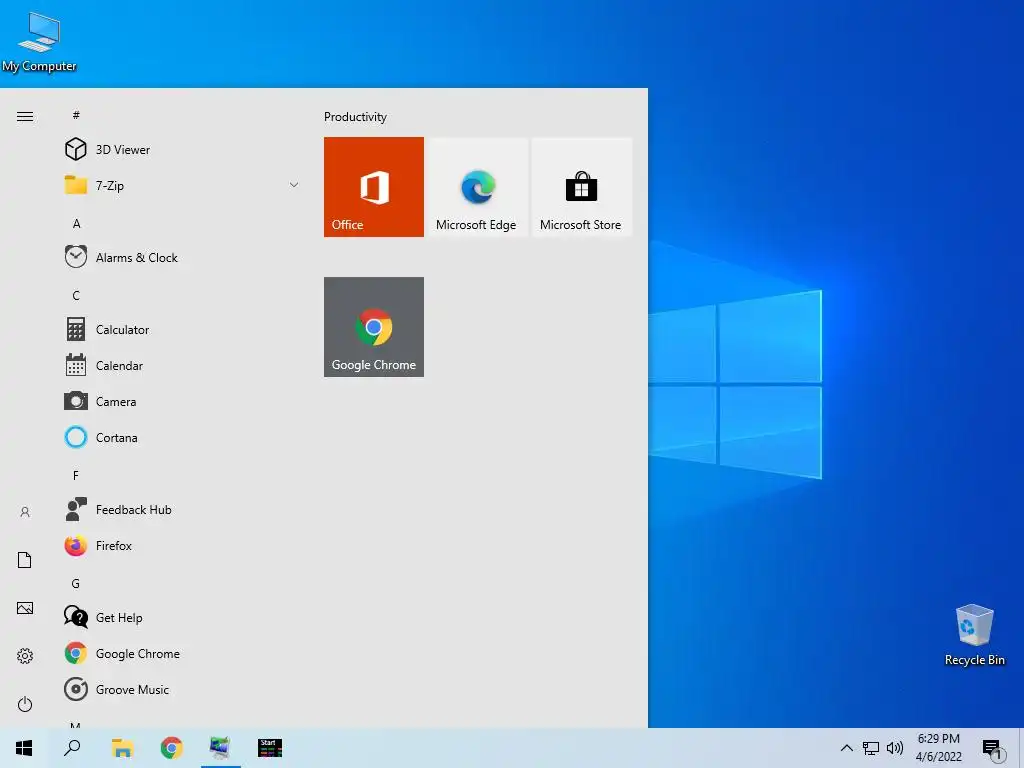1024x768 pixels.
Task: Open taskbar Search magnifier
Action: 72,748
